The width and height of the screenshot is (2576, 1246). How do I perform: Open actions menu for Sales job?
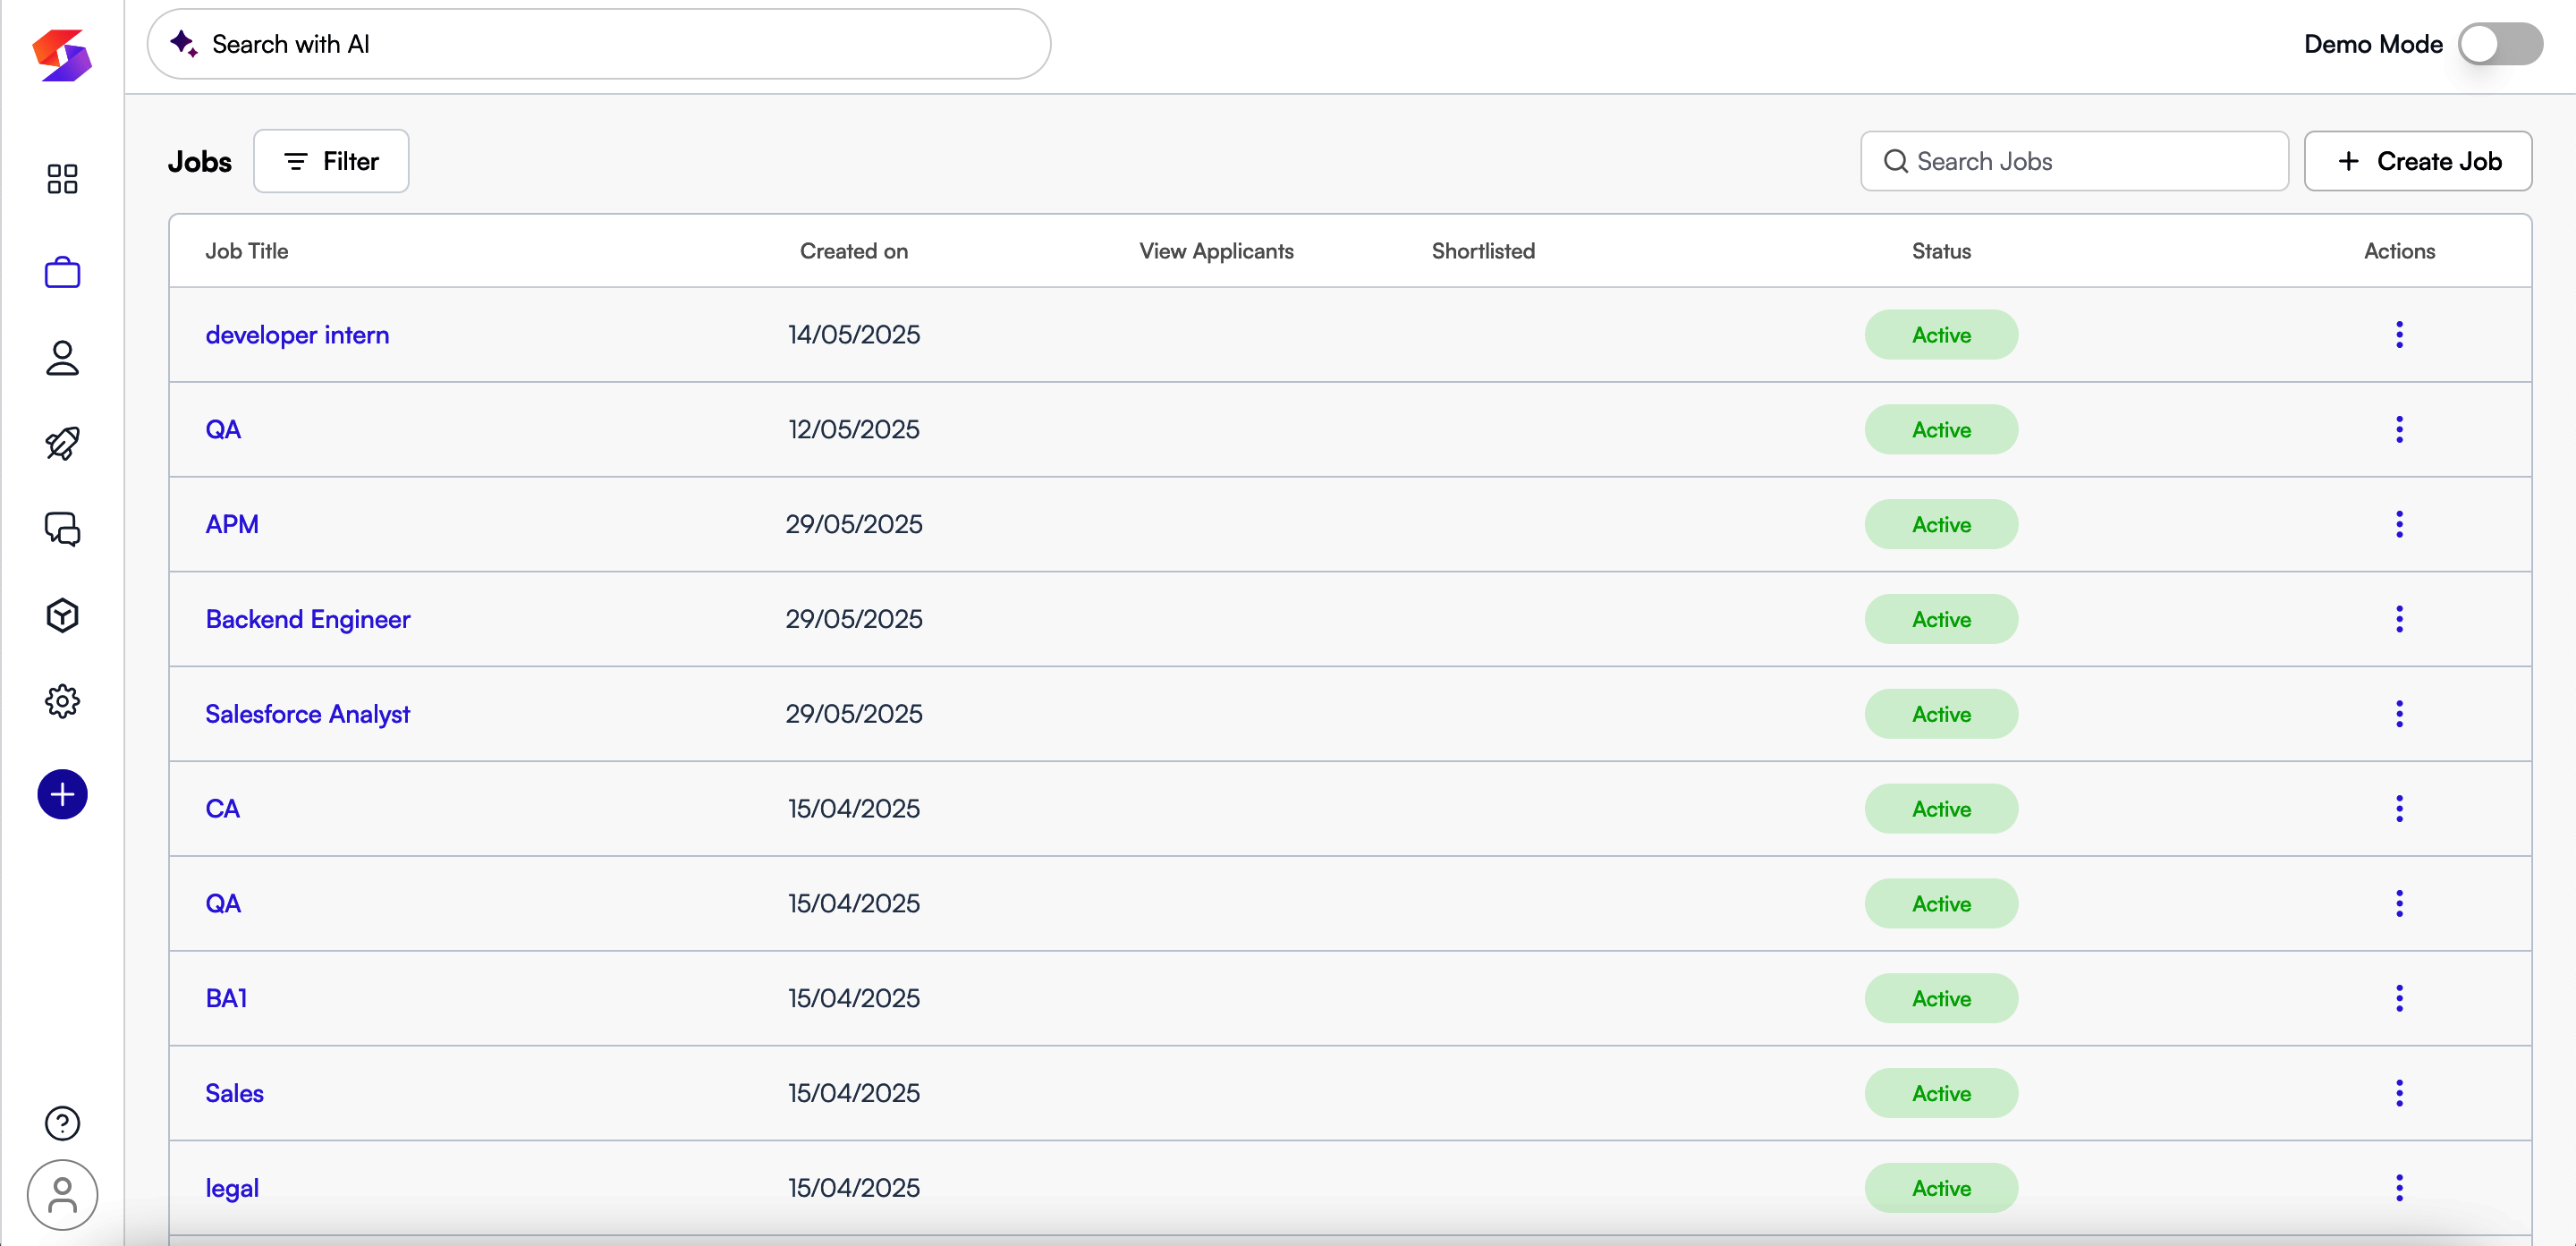(2398, 1093)
